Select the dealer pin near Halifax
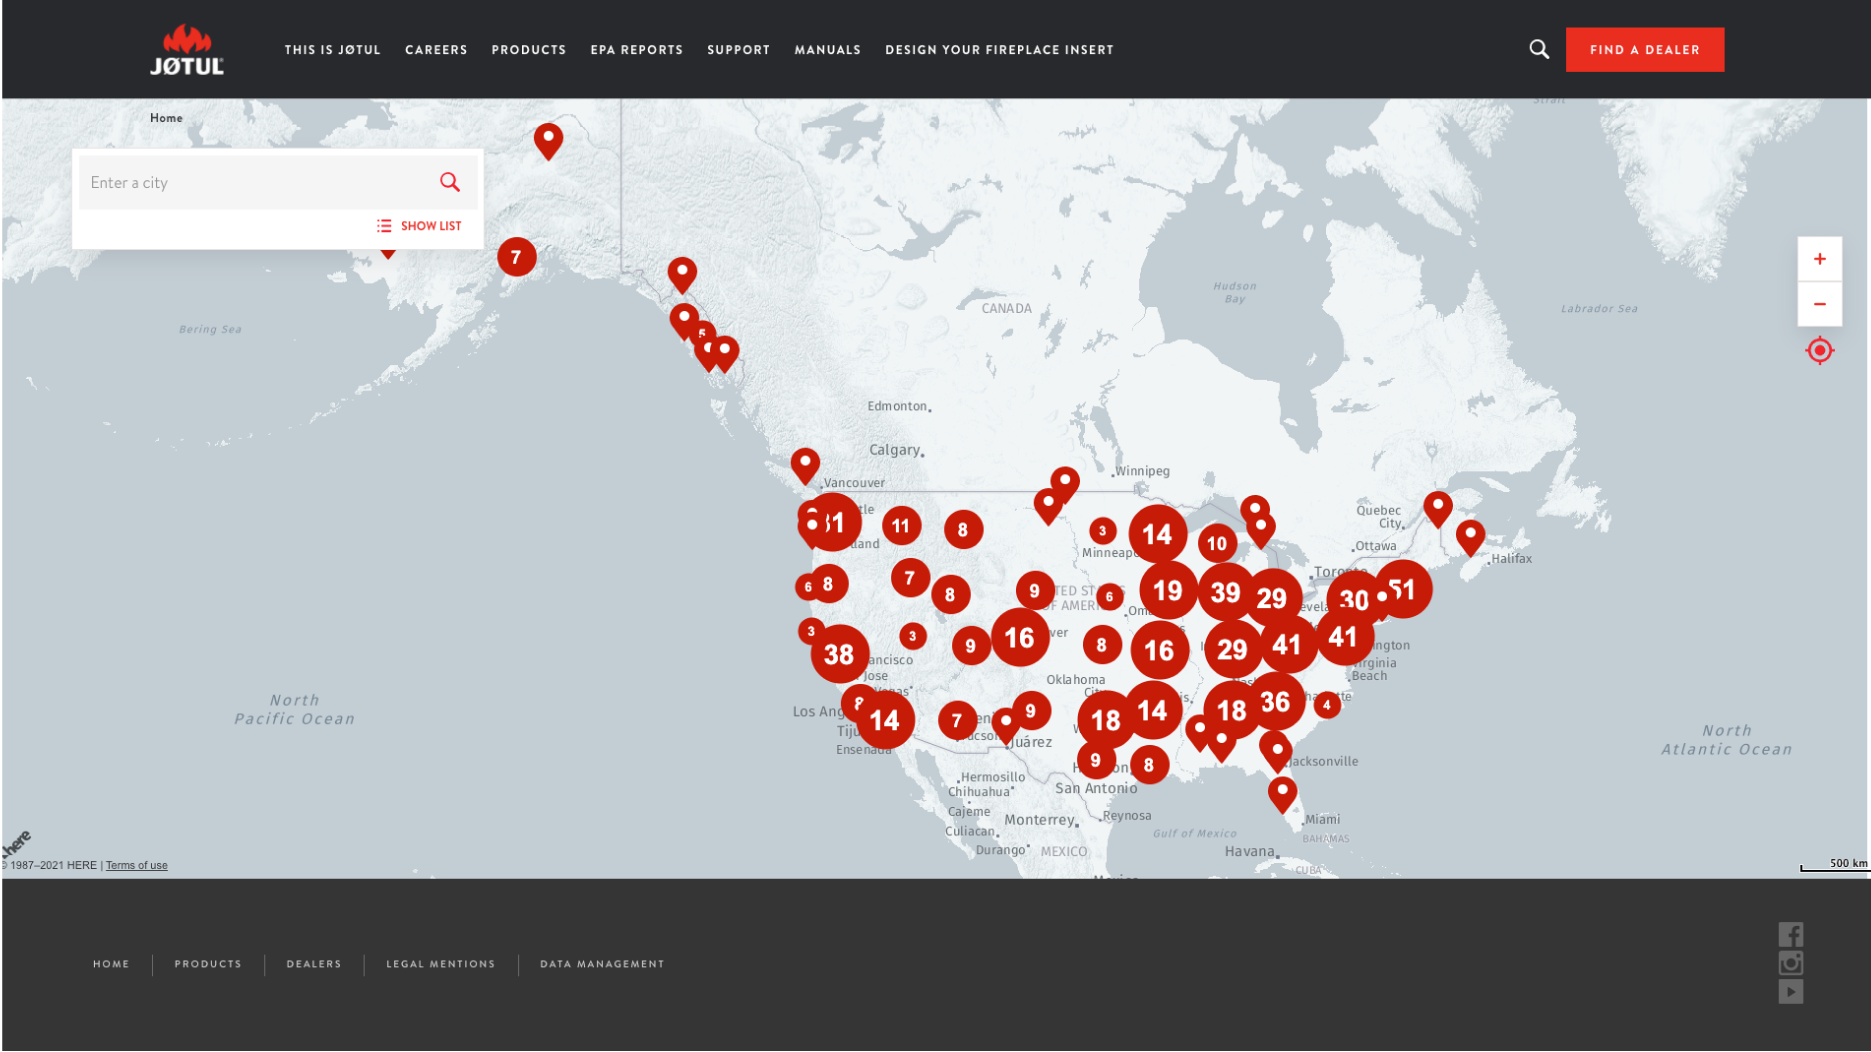Screen dimensions: 1871x1052 click(x=1470, y=538)
